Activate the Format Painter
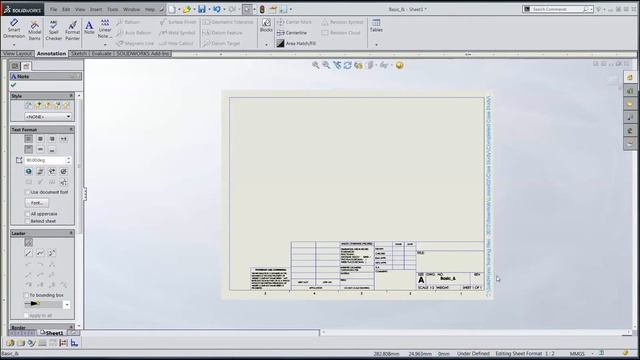The width and height of the screenshot is (640, 360). pos(72,31)
